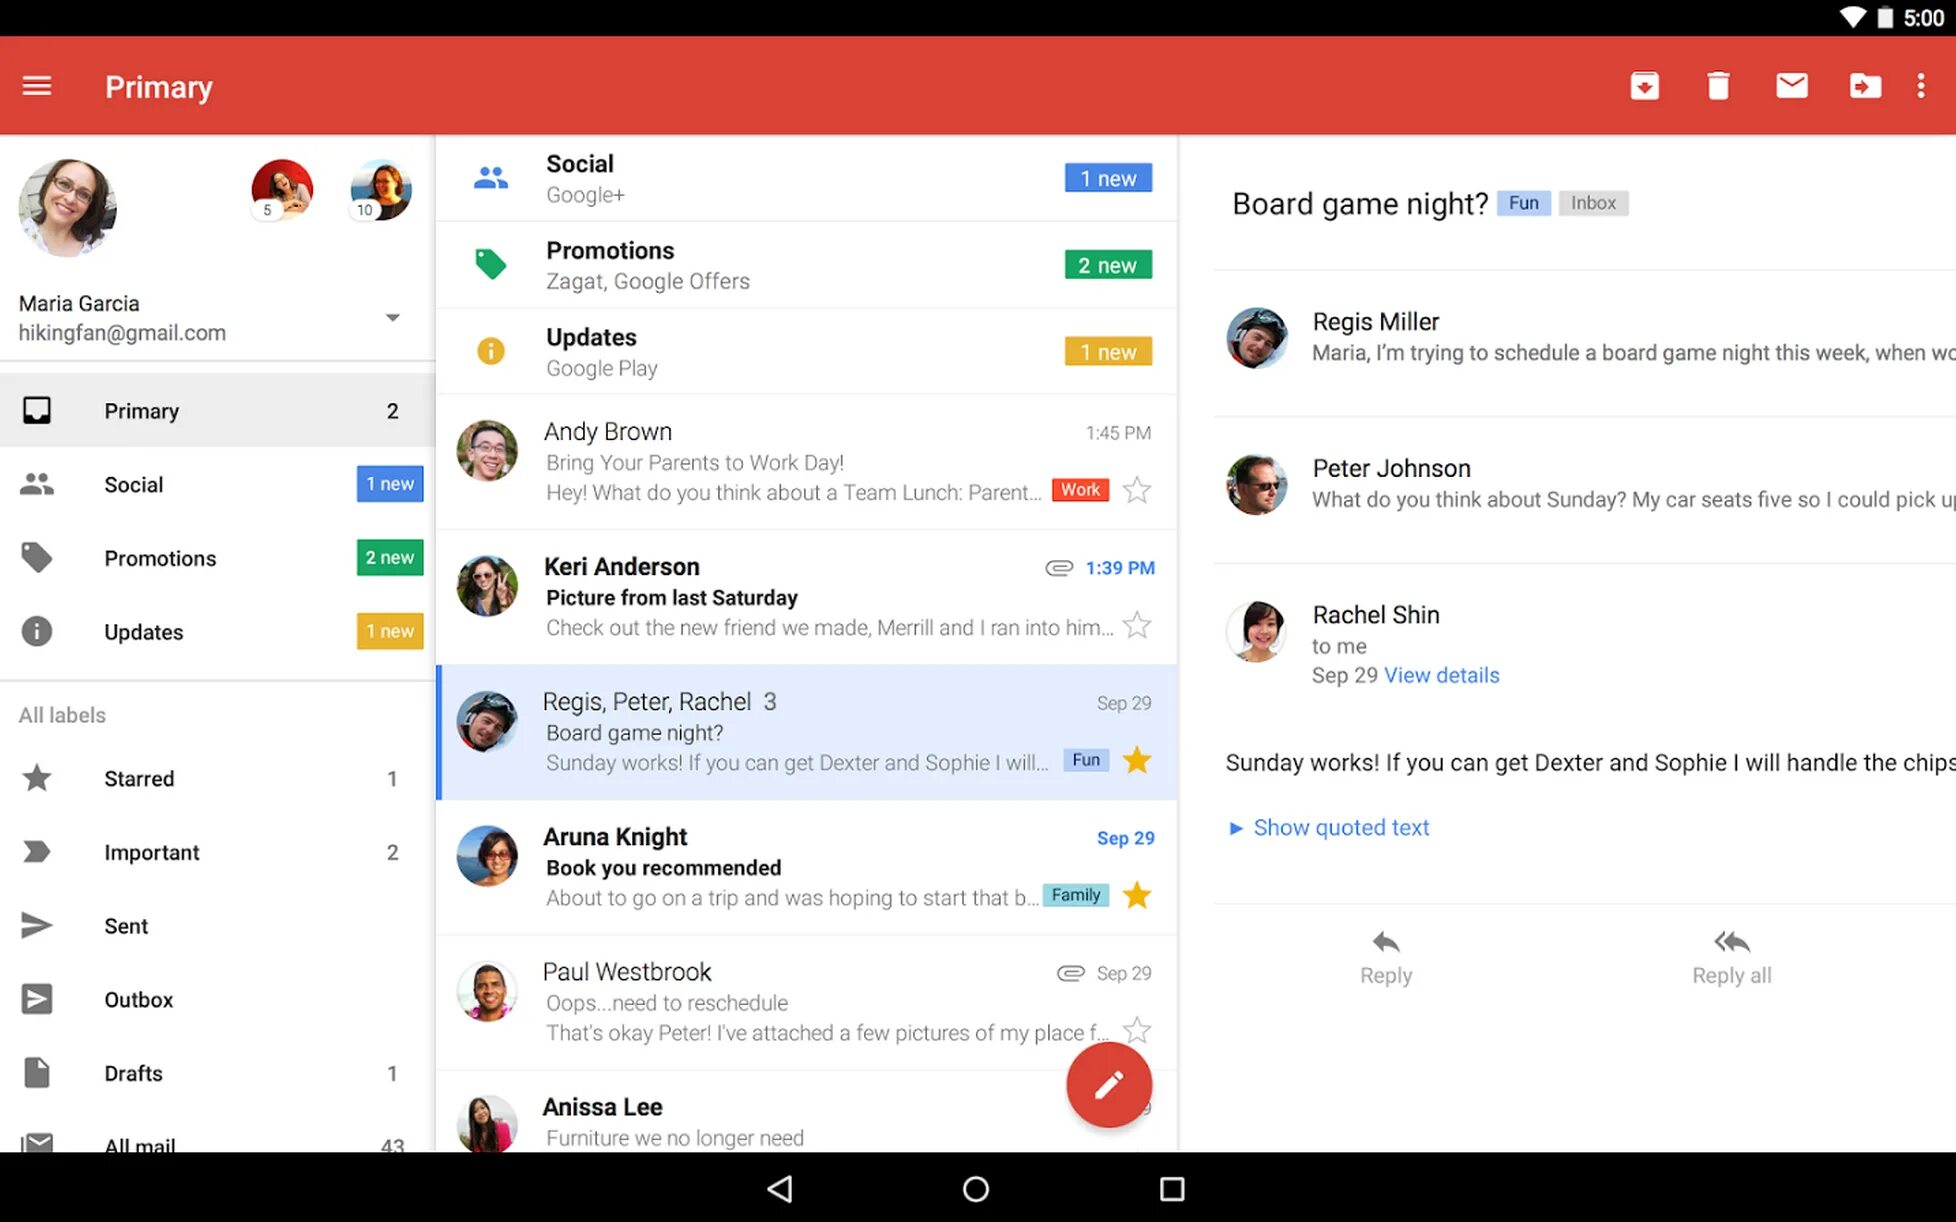The height and width of the screenshot is (1222, 1956).
Task: Click the delete/trash icon in toolbar
Action: pos(1717,86)
